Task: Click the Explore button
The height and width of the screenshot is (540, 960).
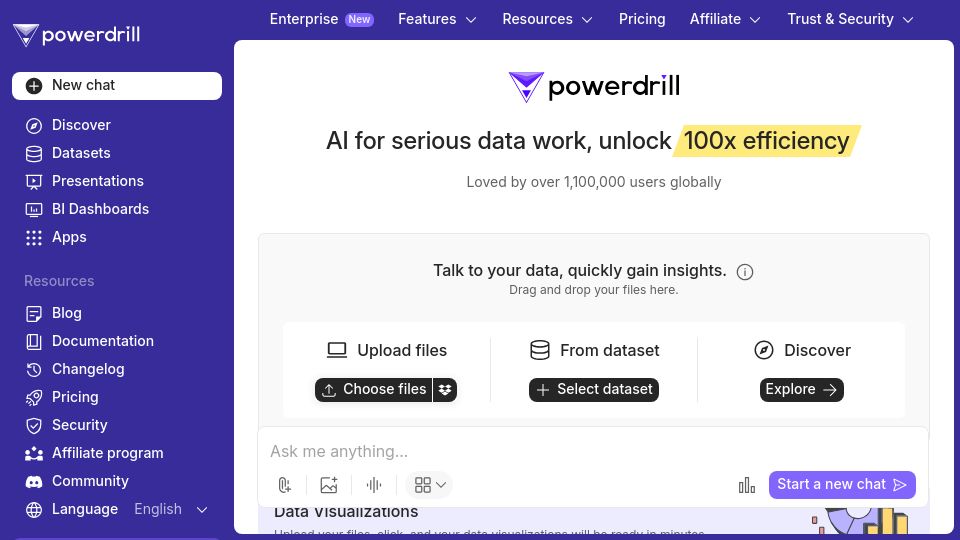Action: tap(801, 390)
